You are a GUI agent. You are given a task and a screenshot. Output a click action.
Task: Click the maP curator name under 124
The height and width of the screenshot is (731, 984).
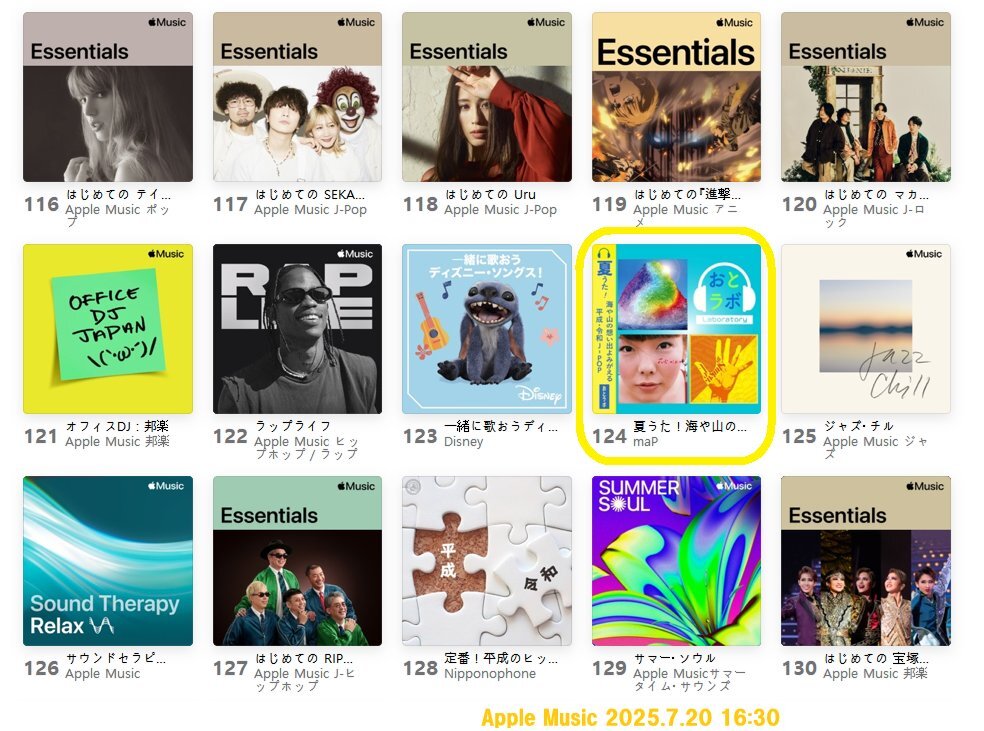tap(646, 442)
